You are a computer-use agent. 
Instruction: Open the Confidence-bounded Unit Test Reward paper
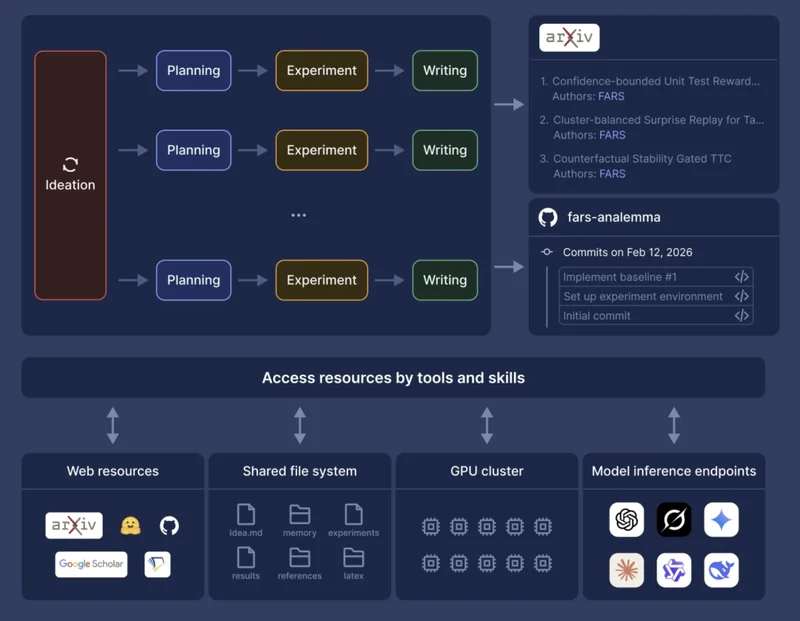655,81
